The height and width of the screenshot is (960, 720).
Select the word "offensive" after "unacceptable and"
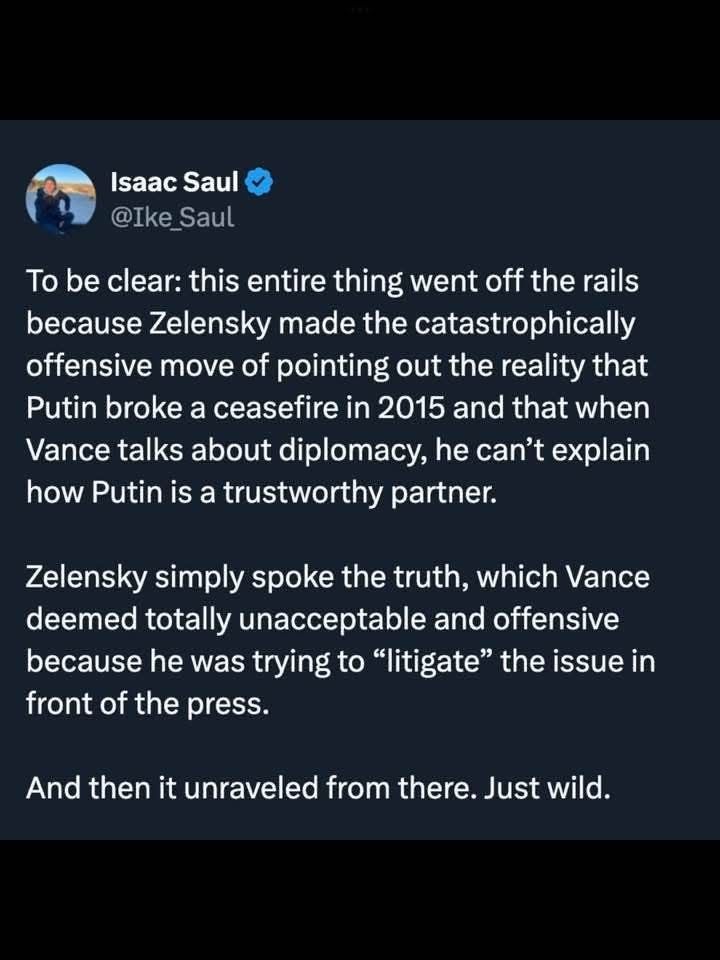556,620
